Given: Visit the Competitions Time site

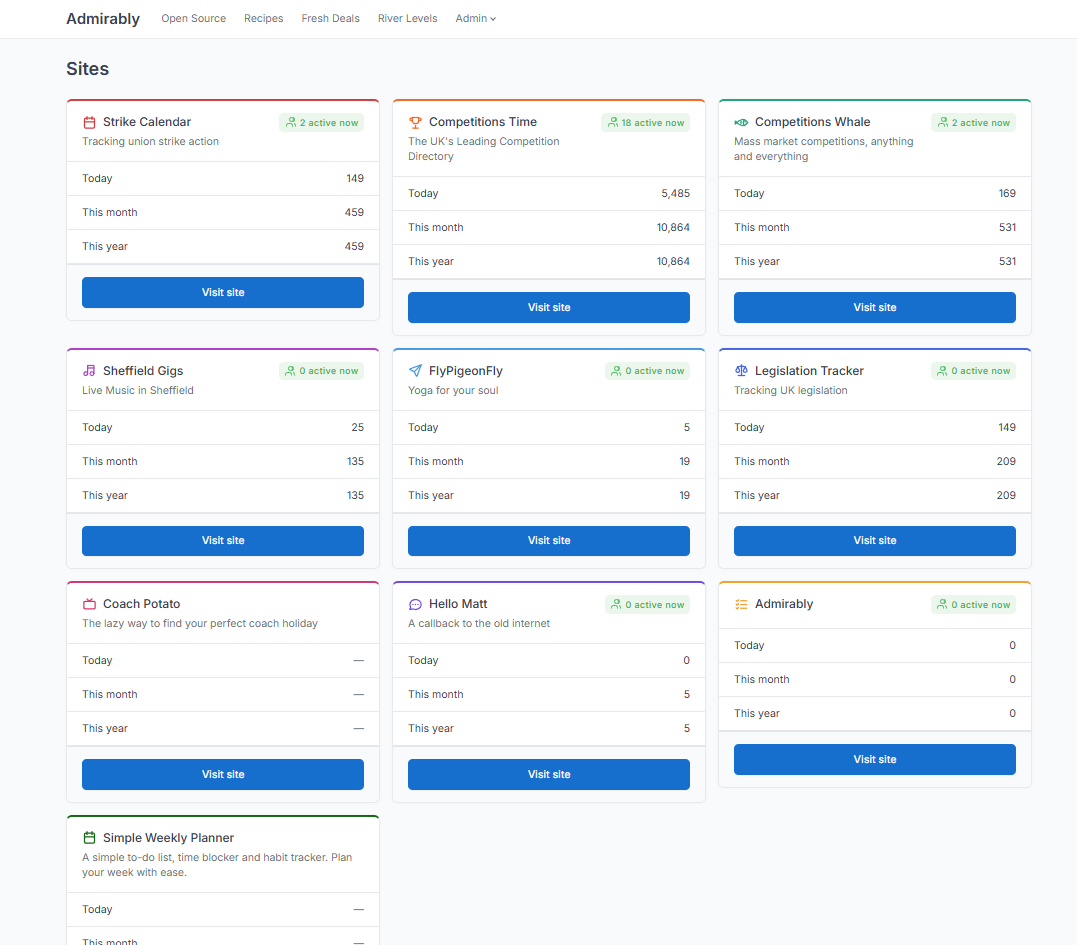Looking at the screenshot, I should pyautogui.click(x=549, y=308).
